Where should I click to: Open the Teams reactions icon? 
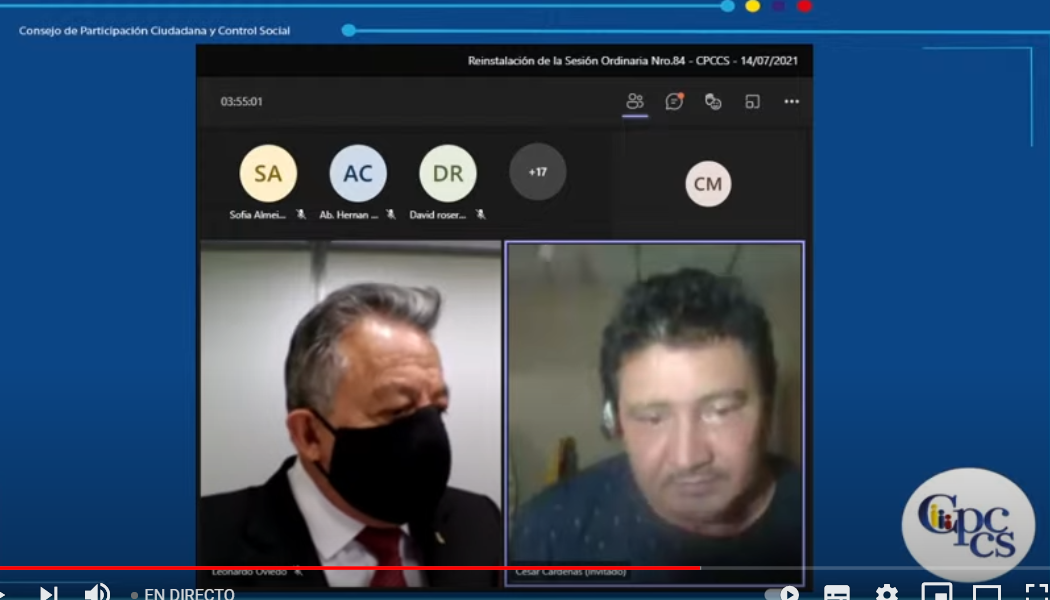pos(713,102)
